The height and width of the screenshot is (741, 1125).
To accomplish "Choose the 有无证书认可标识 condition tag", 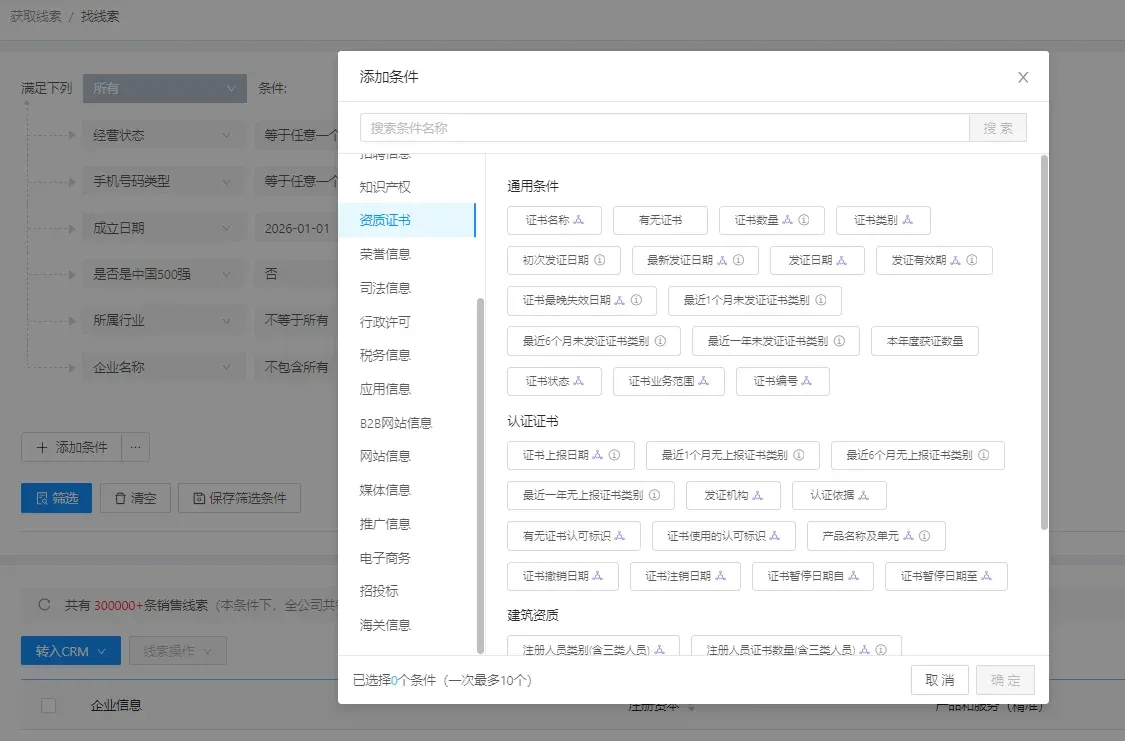I will pyautogui.click(x=573, y=536).
